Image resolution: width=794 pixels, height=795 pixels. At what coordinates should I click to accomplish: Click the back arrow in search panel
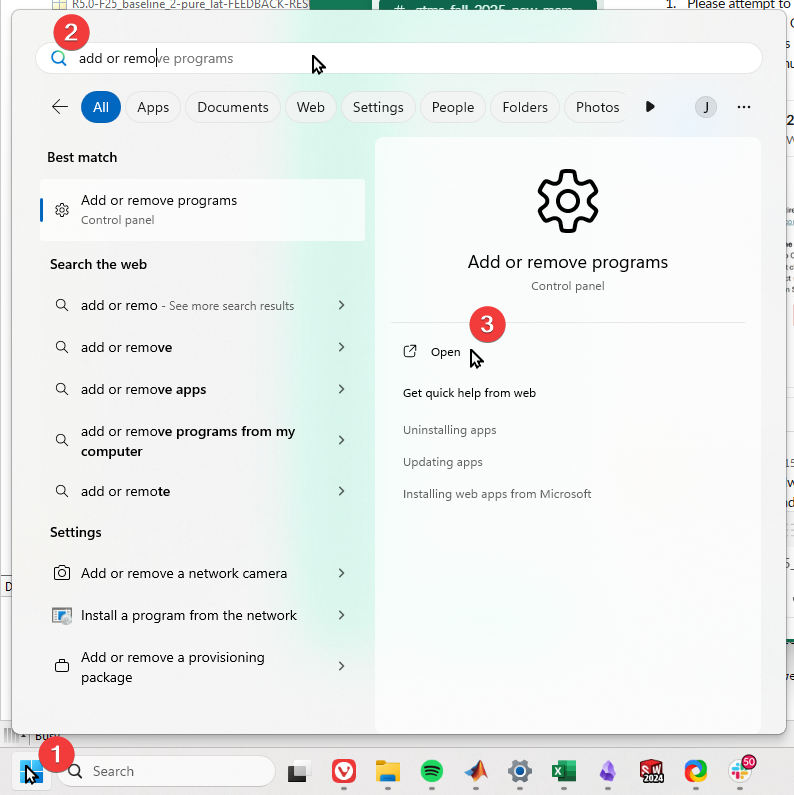coord(60,107)
